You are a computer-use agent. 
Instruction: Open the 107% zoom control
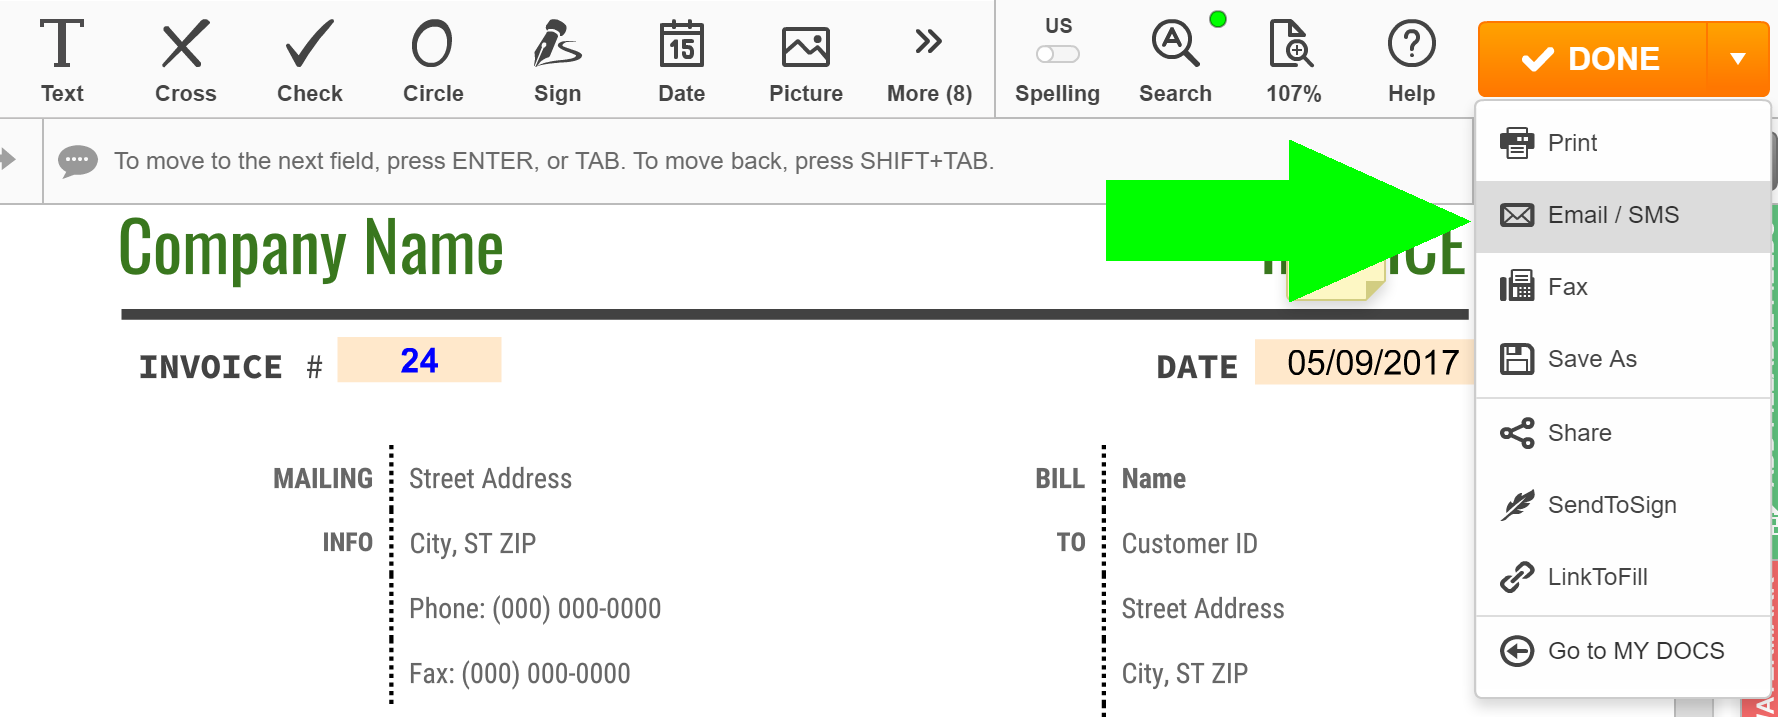tap(1293, 61)
